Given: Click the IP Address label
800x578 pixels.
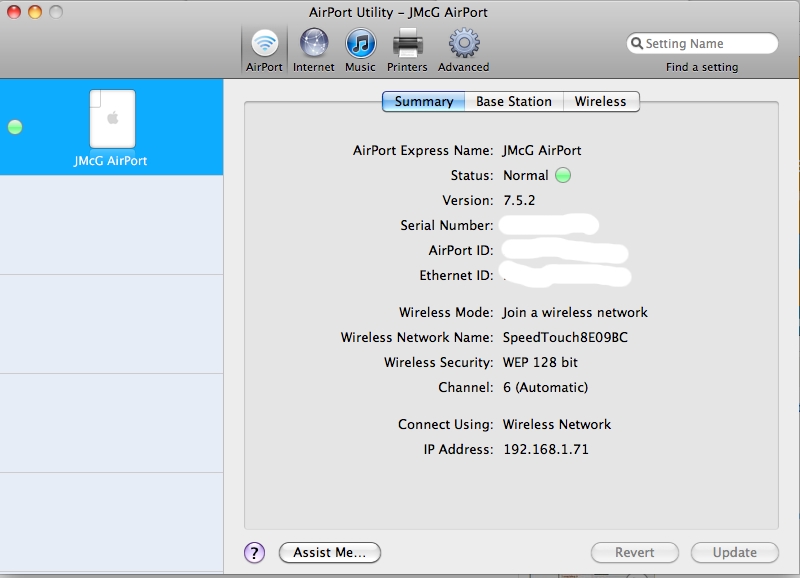Looking at the screenshot, I should point(459,449).
